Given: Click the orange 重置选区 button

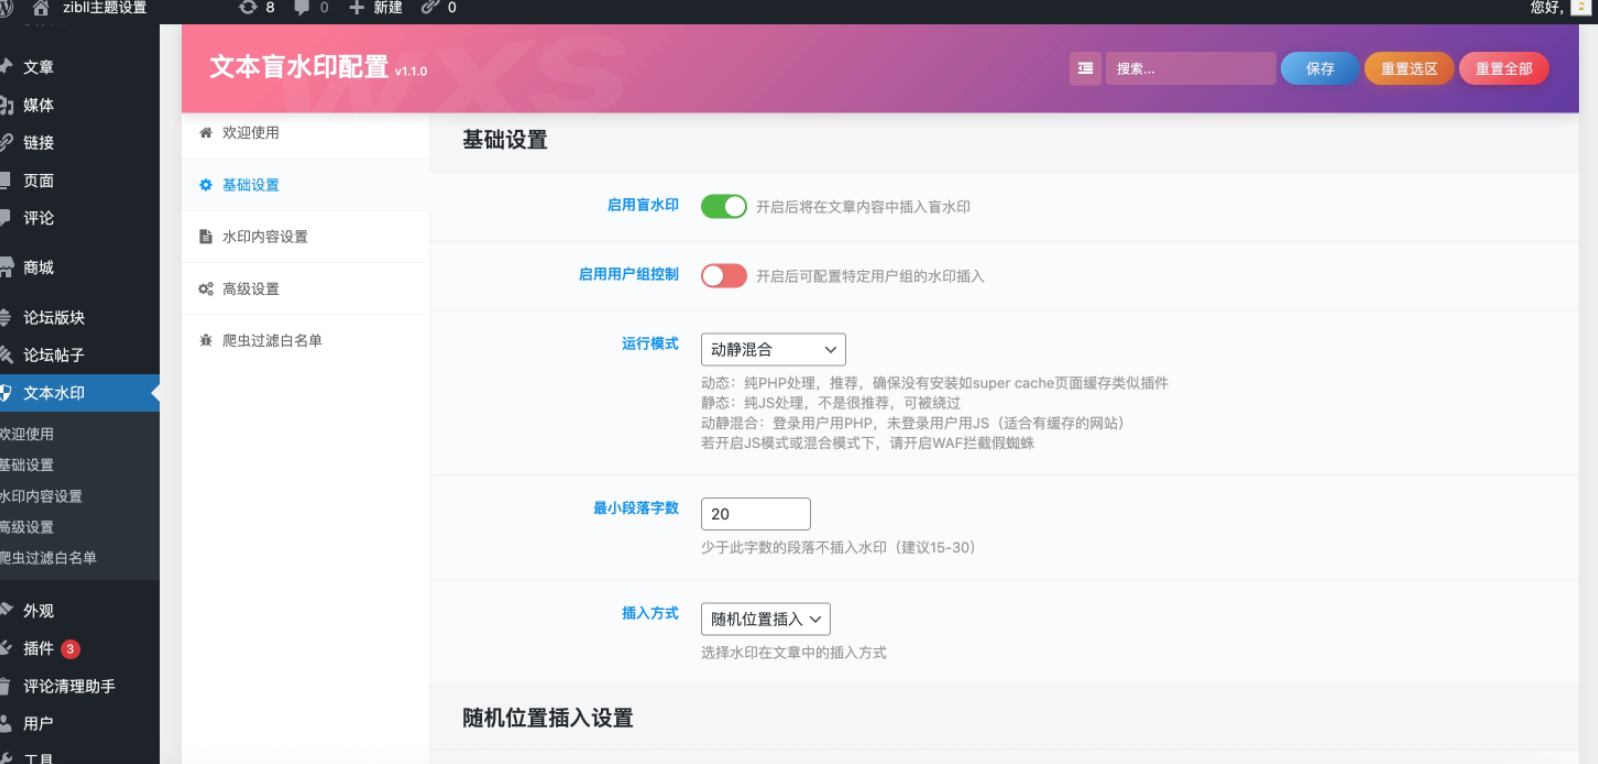Looking at the screenshot, I should 1408,69.
